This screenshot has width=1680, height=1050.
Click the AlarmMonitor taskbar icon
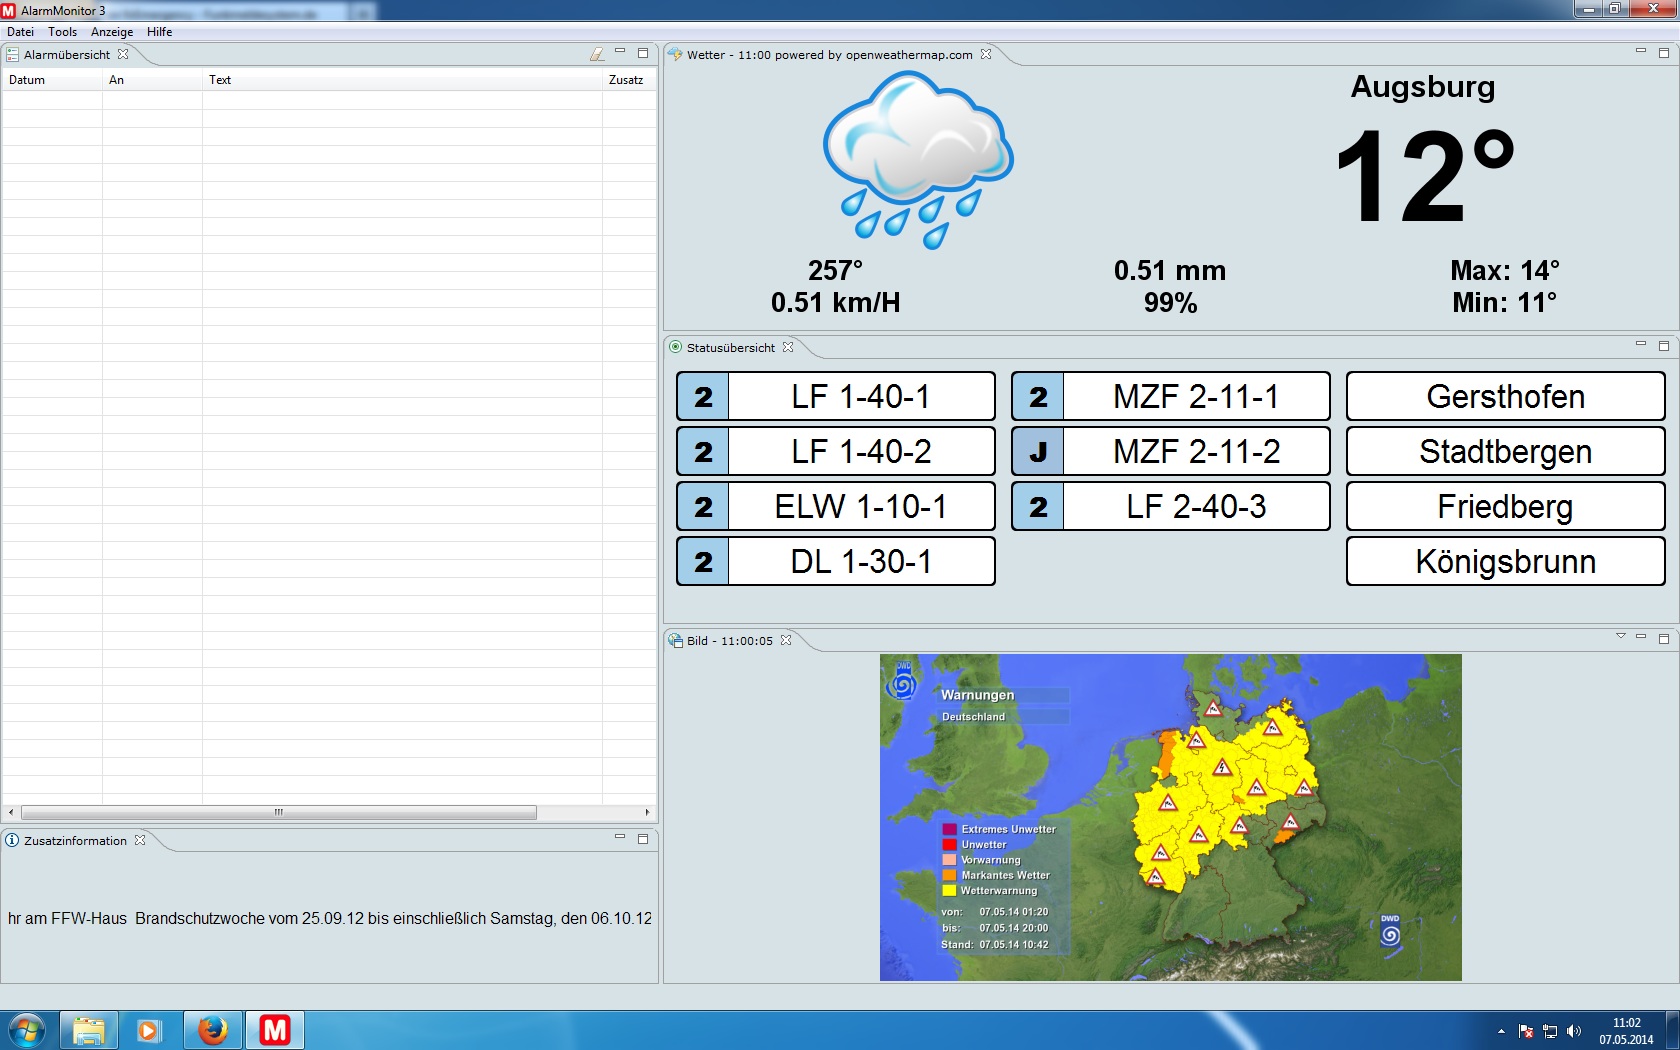coord(274,1029)
